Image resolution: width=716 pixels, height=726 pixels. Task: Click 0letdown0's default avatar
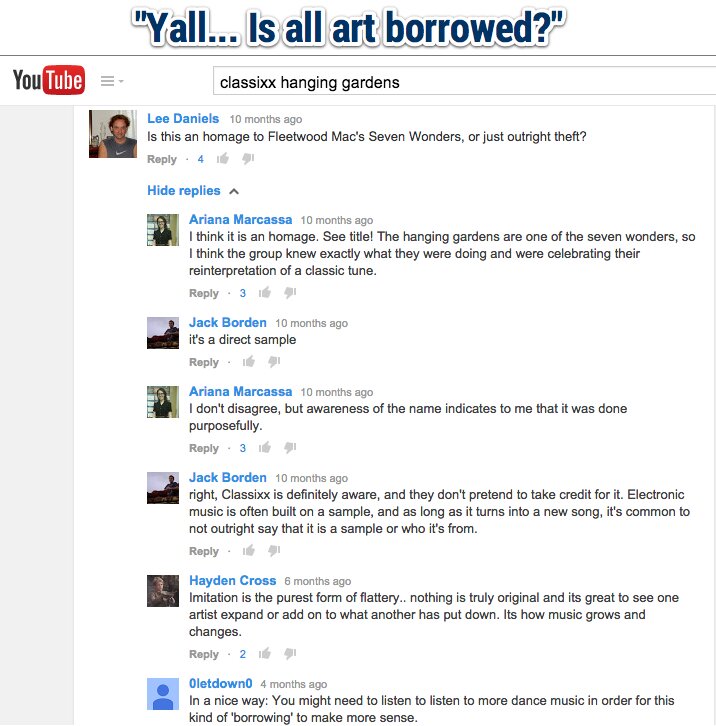pyautogui.click(x=163, y=694)
